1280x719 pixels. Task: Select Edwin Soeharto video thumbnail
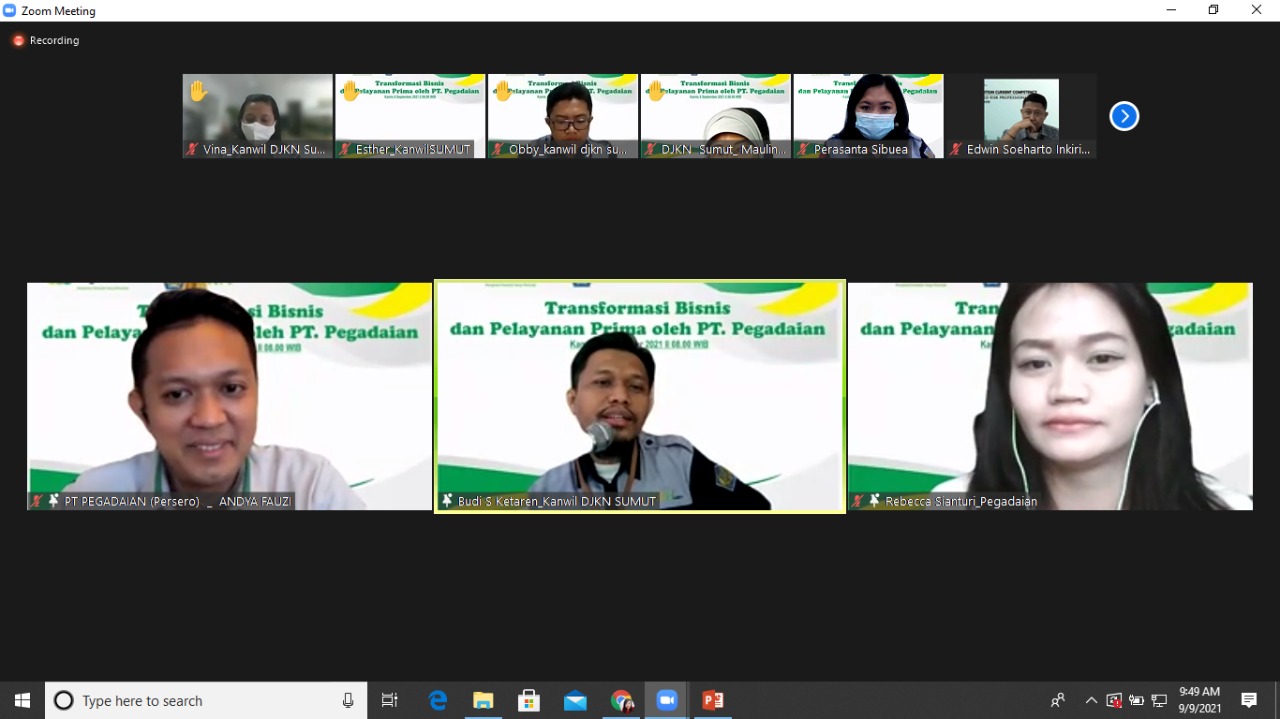[x=1021, y=115]
